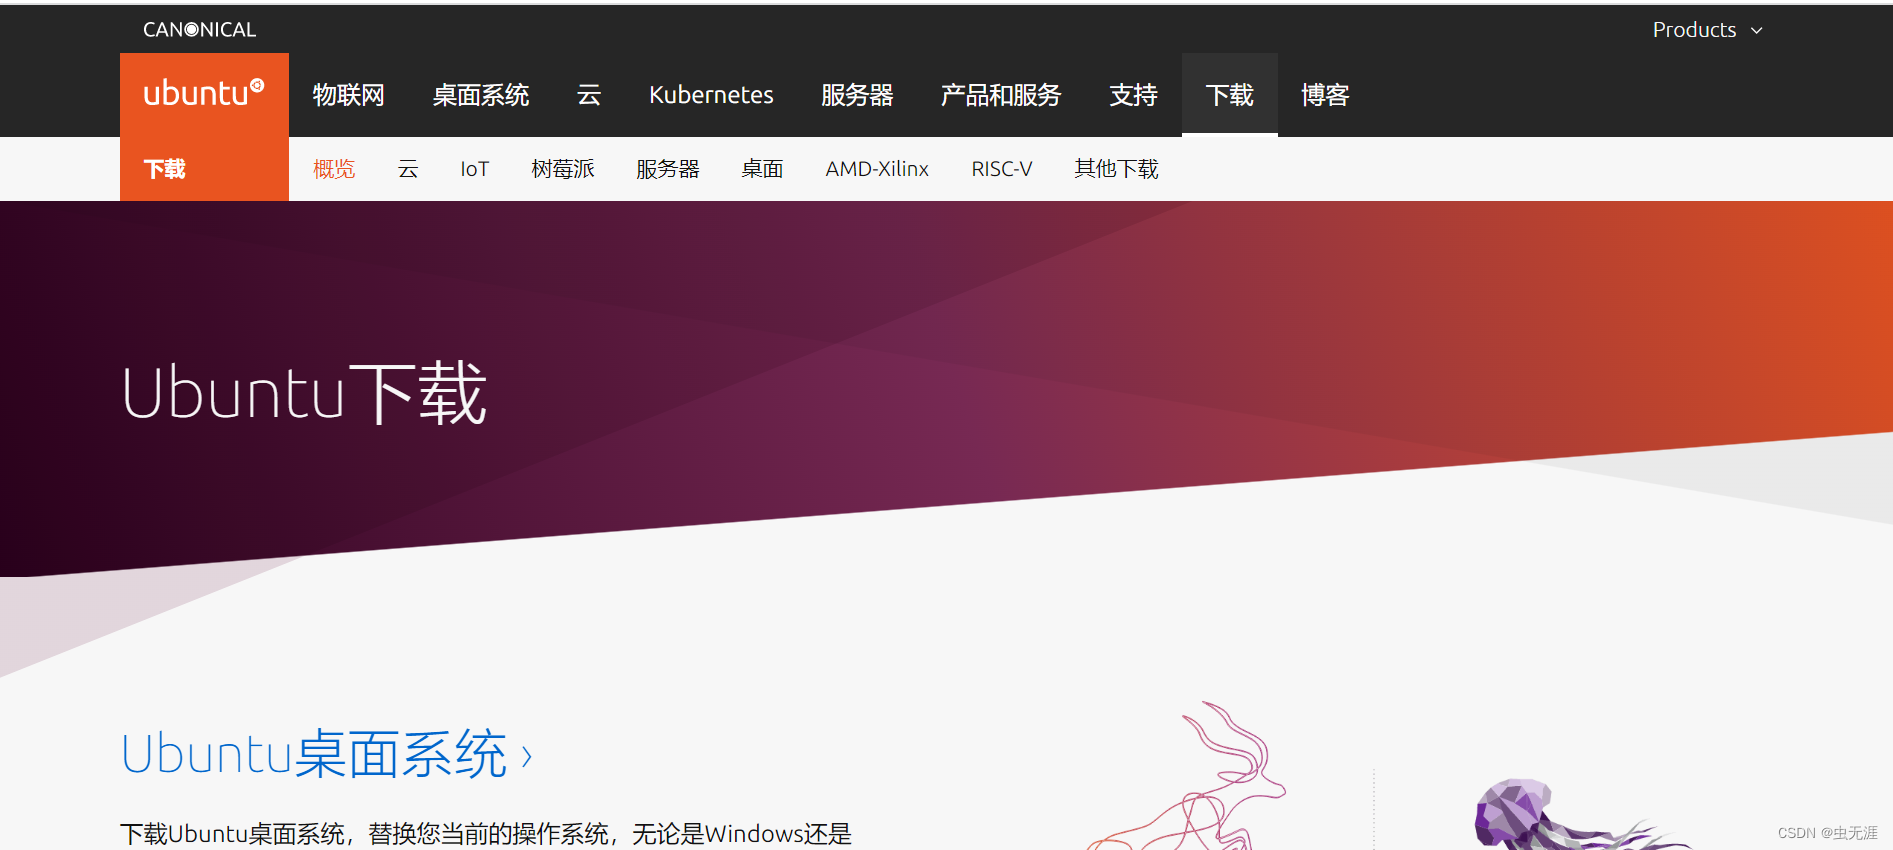Screen dimensions: 1893x850
Task: Open the AMD-Xilinx downloads tab
Action: click(877, 169)
